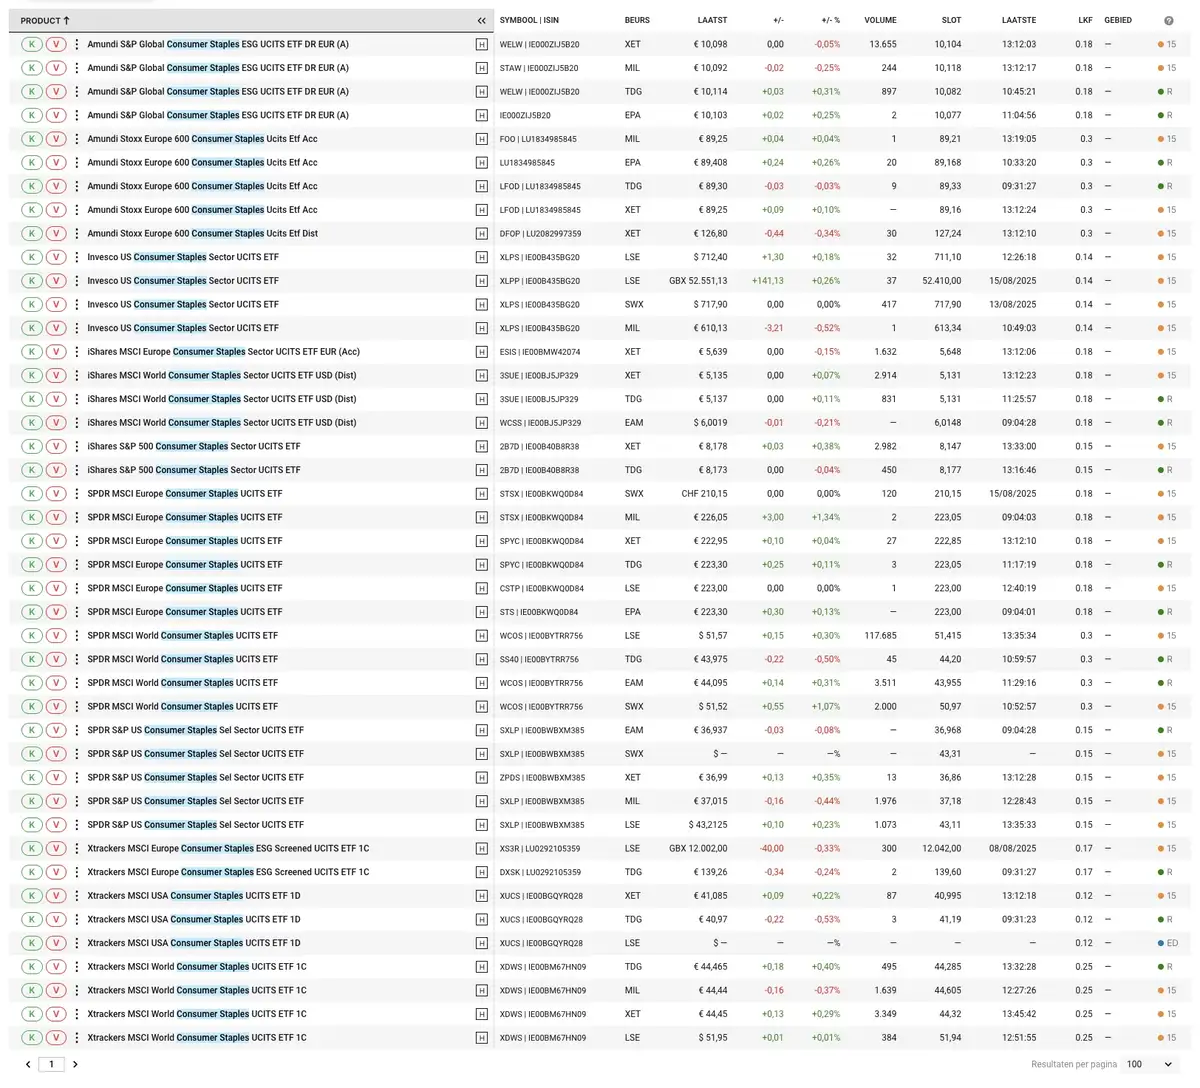Click V sell for SPDR STS on EPA

click(x=56, y=612)
